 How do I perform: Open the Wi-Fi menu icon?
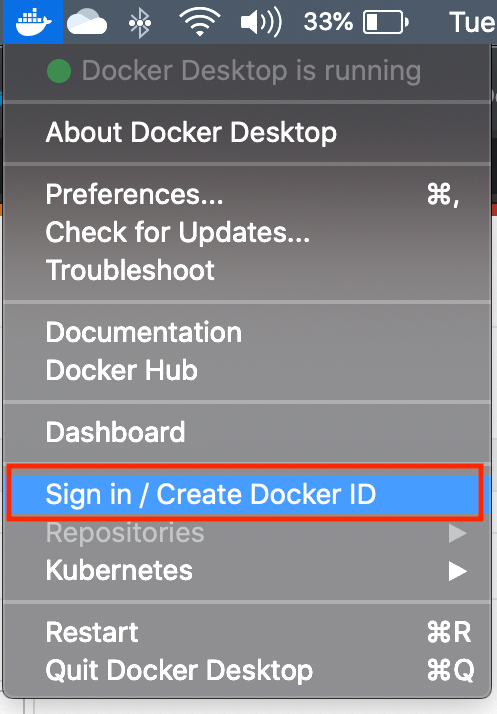click(200, 22)
